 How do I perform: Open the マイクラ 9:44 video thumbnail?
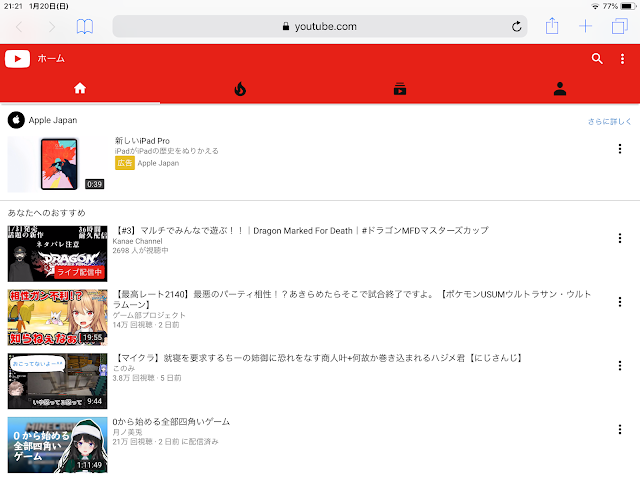[x=58, y=381]
